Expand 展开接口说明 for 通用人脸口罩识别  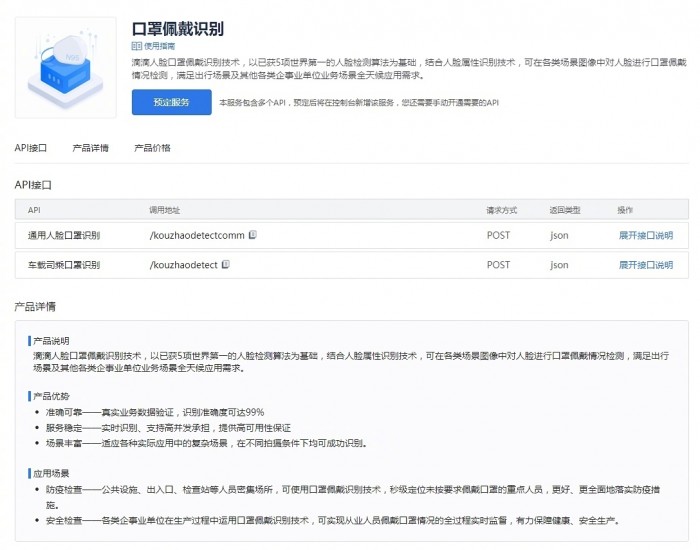coord(645,236)
